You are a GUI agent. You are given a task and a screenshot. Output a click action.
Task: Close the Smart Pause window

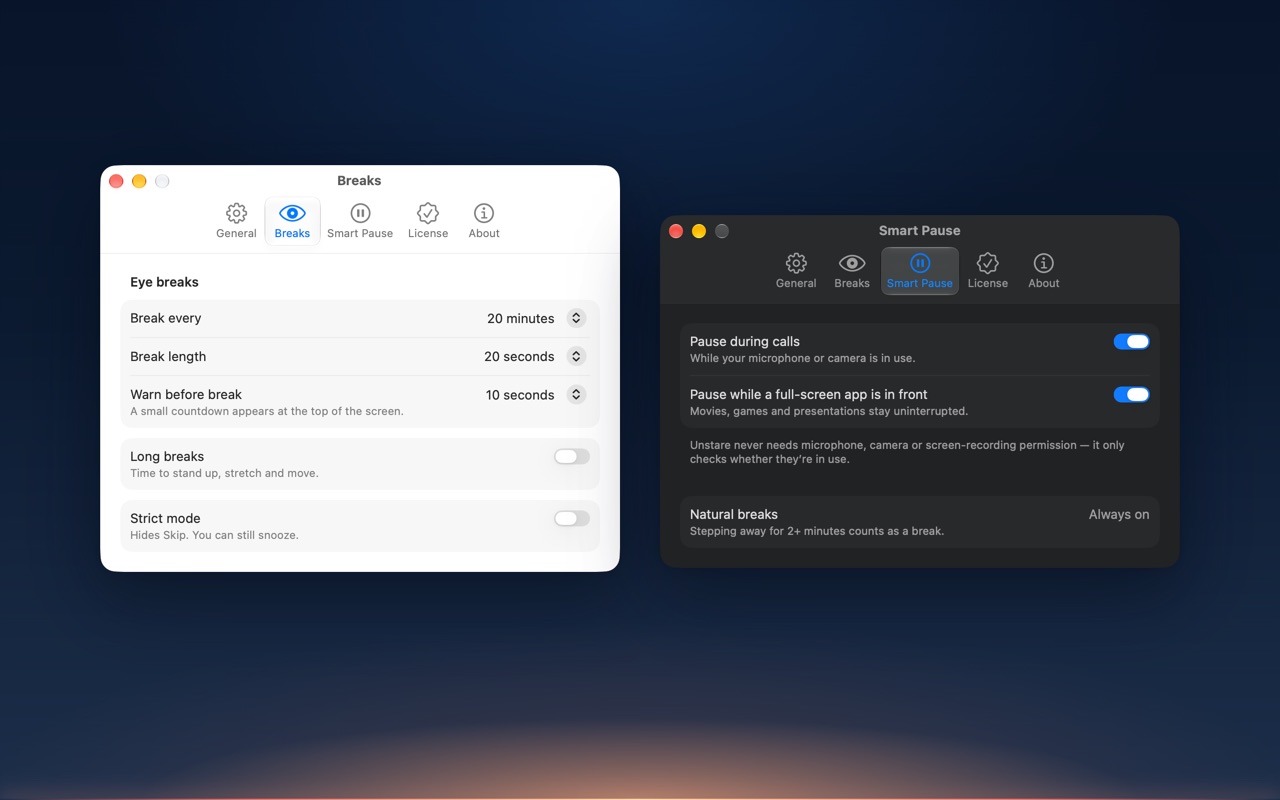(676, 231)
